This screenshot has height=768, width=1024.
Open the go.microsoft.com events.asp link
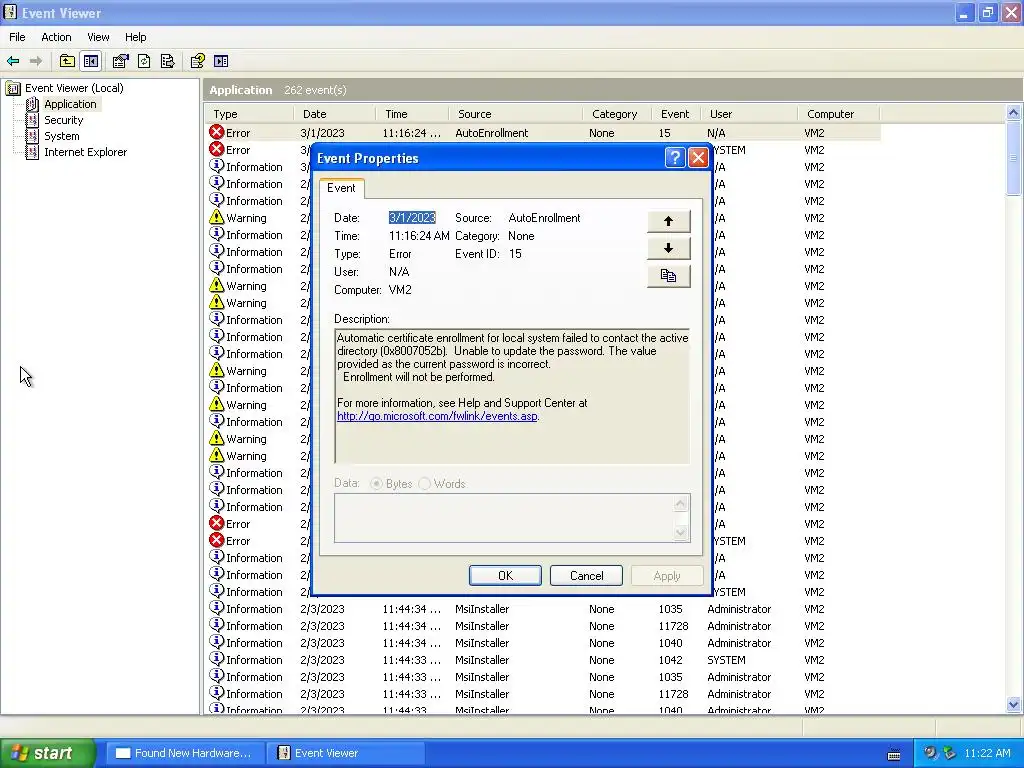[438, 416]
